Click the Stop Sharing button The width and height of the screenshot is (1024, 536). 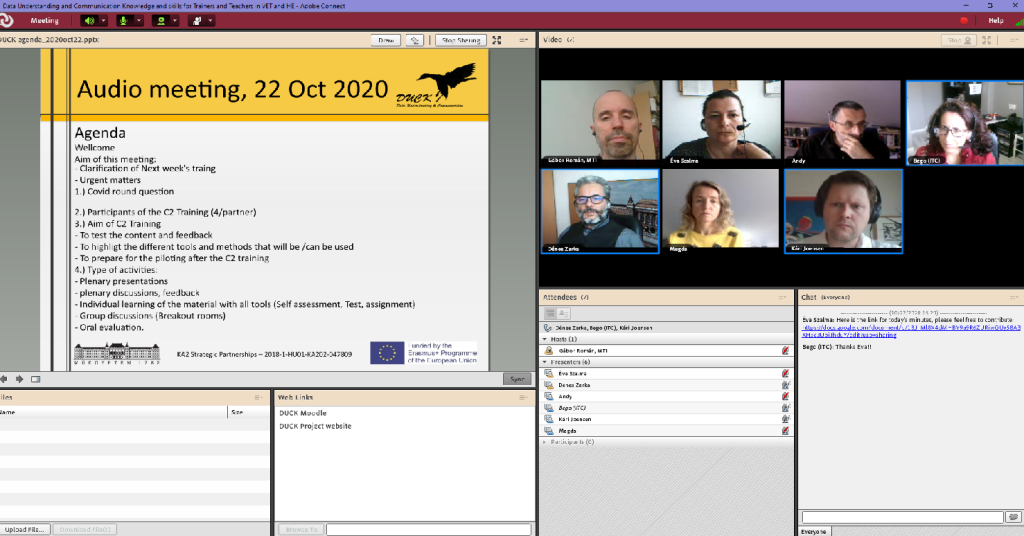460,40
